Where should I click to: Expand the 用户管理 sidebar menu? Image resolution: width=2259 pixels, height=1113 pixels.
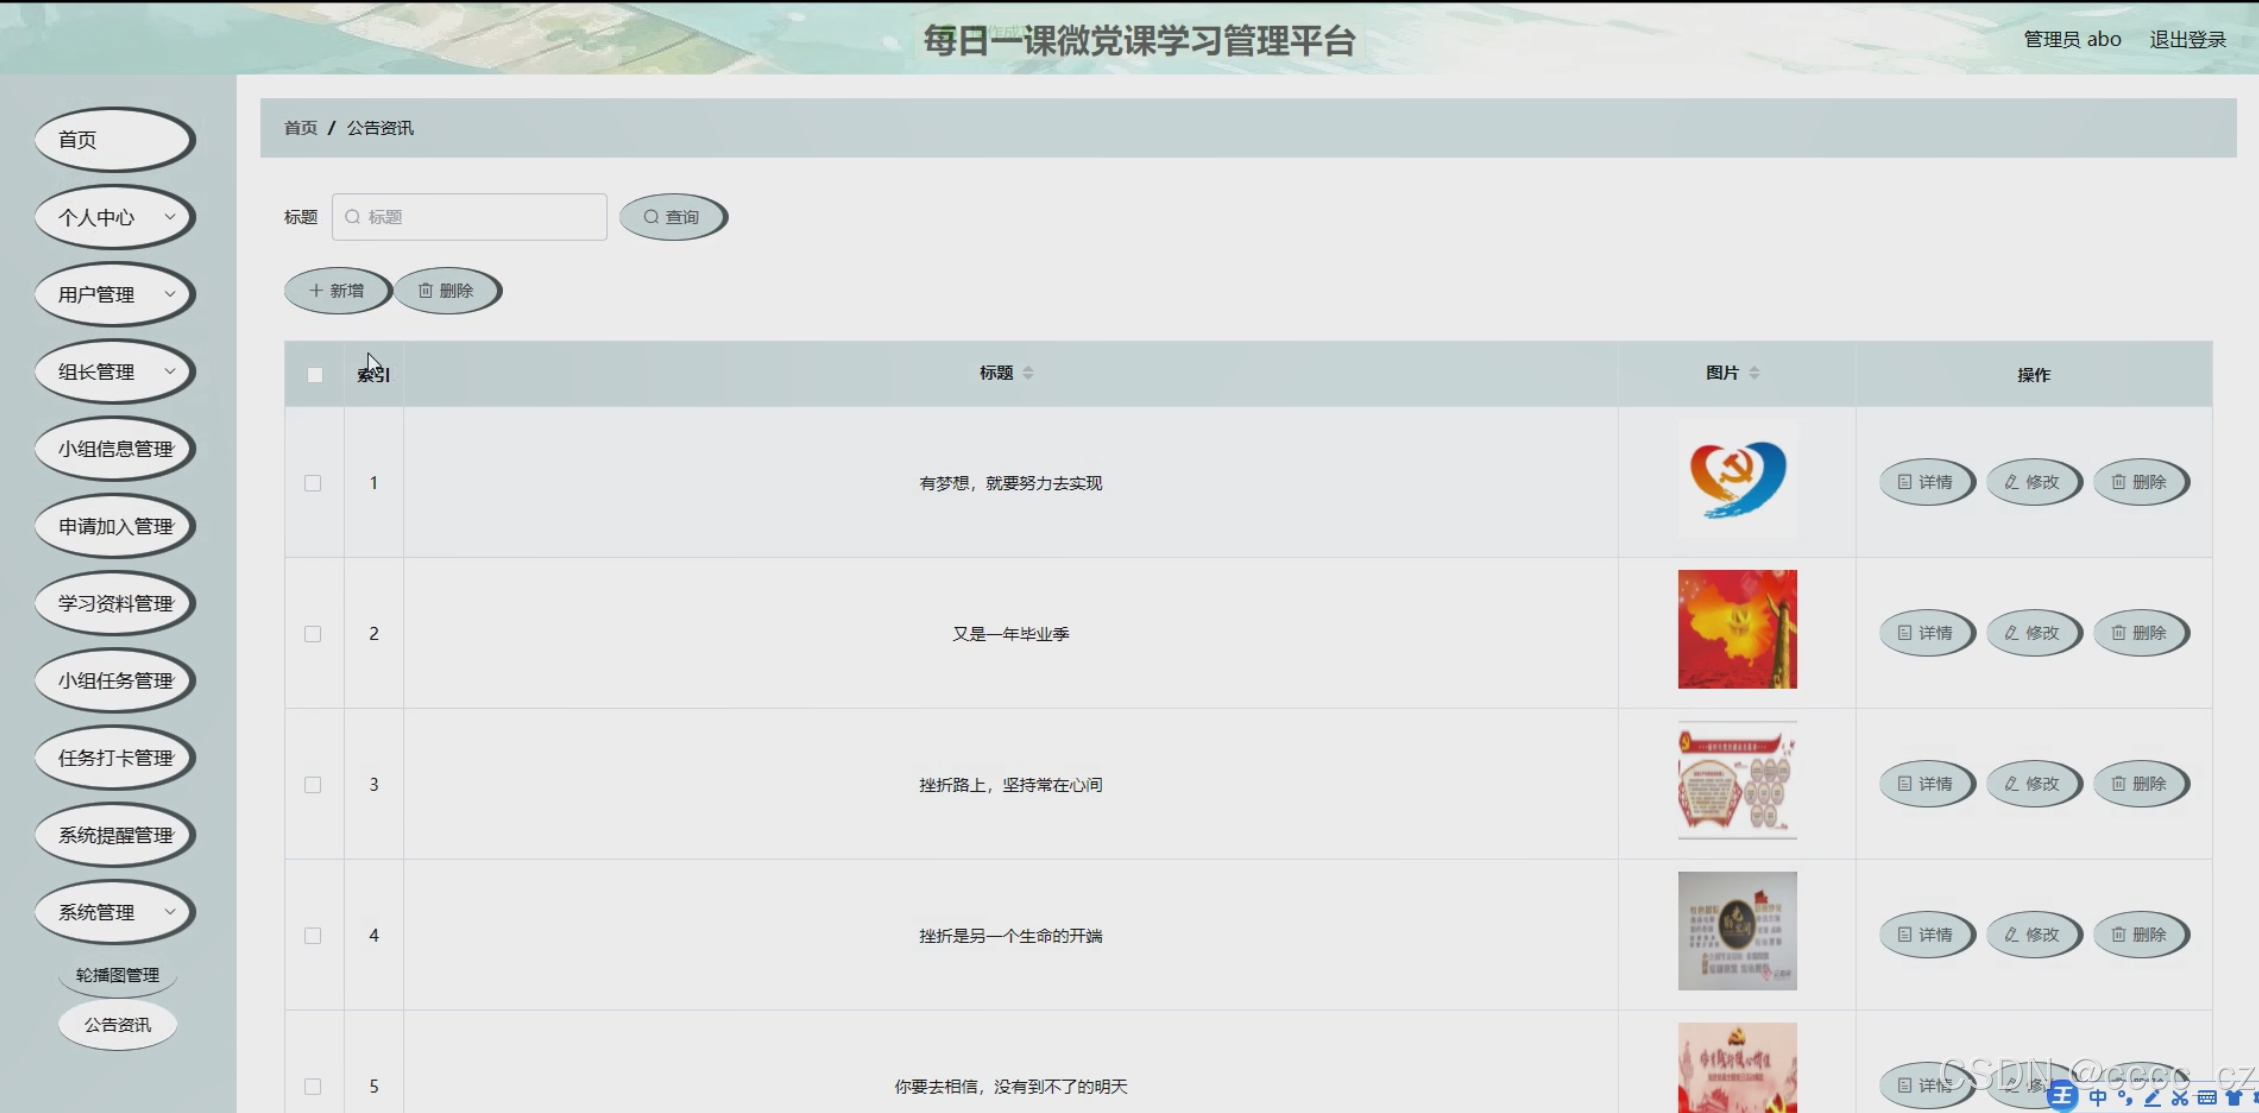114,294
